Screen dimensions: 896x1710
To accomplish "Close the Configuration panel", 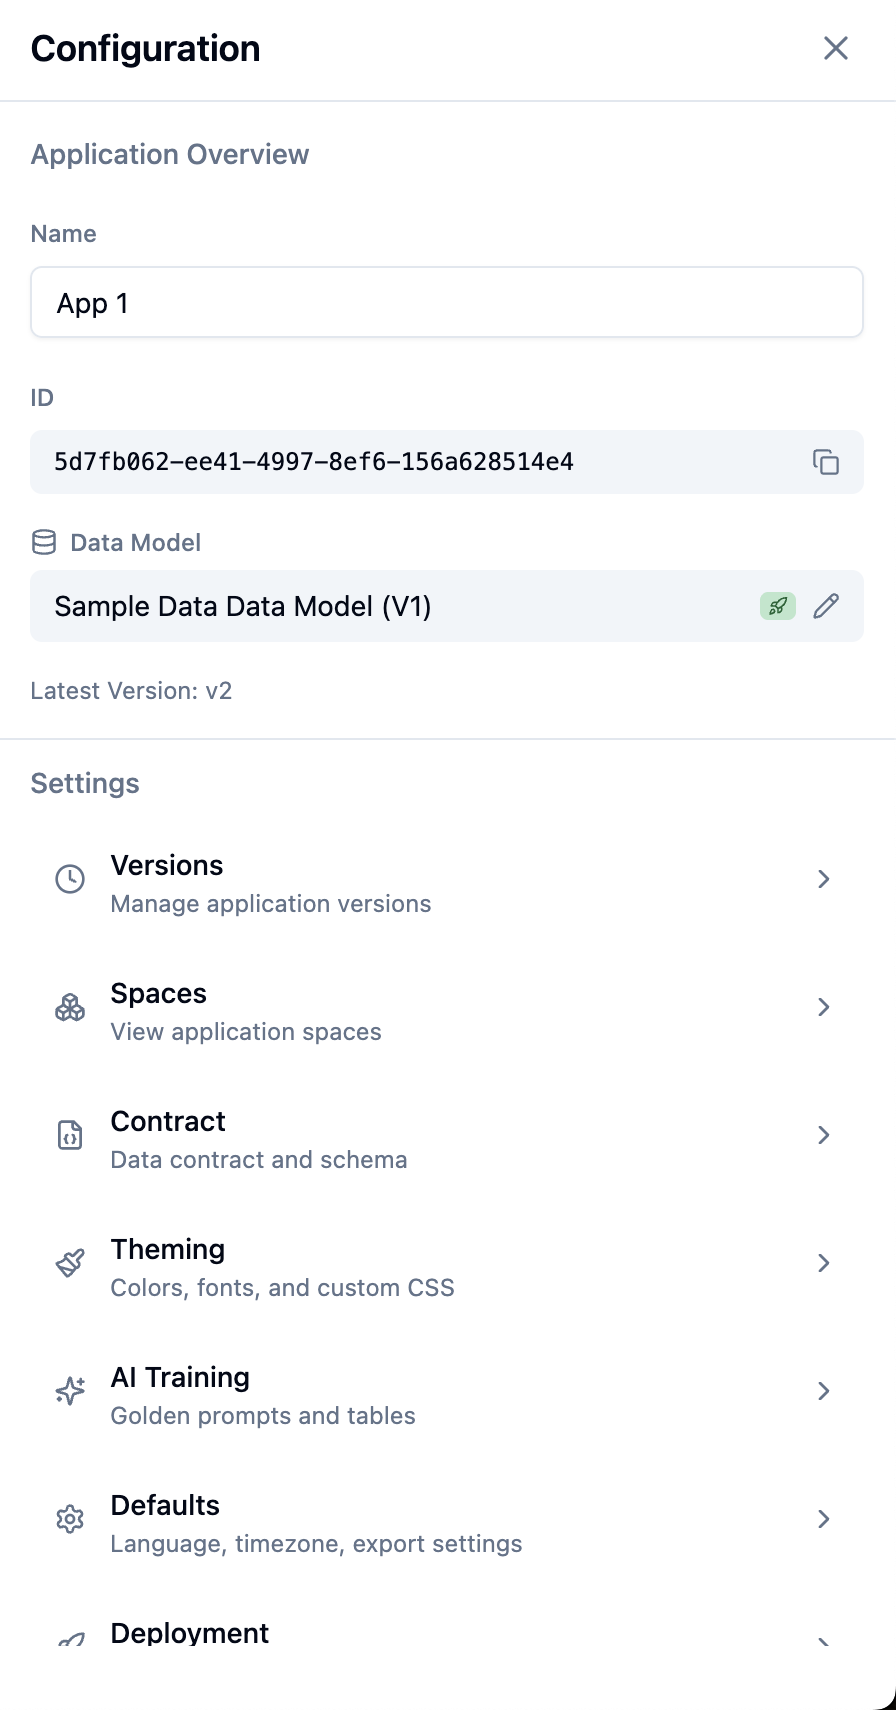I will [x=836, y=47].
